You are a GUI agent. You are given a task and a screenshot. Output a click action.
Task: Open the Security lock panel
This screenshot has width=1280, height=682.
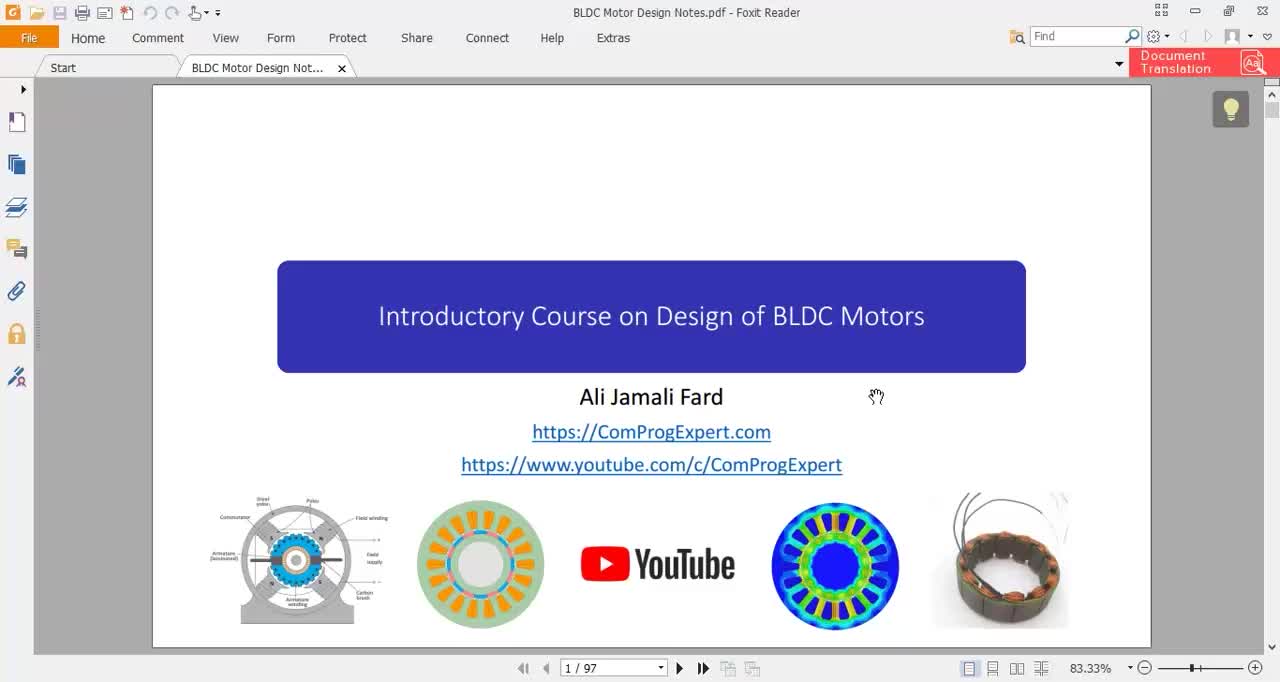point(17,334)
